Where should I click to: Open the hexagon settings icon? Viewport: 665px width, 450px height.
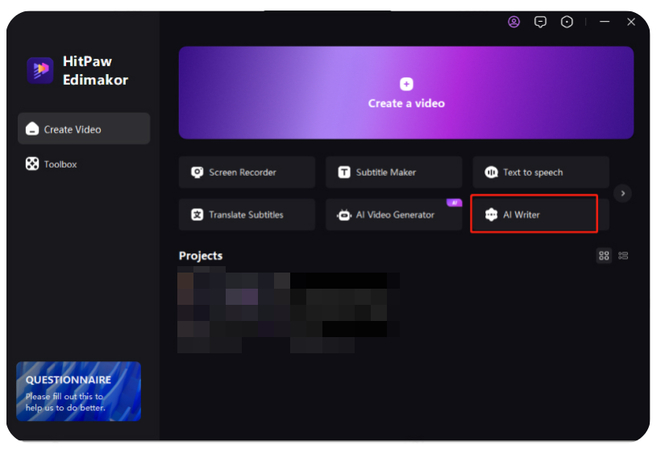(567, 22)
